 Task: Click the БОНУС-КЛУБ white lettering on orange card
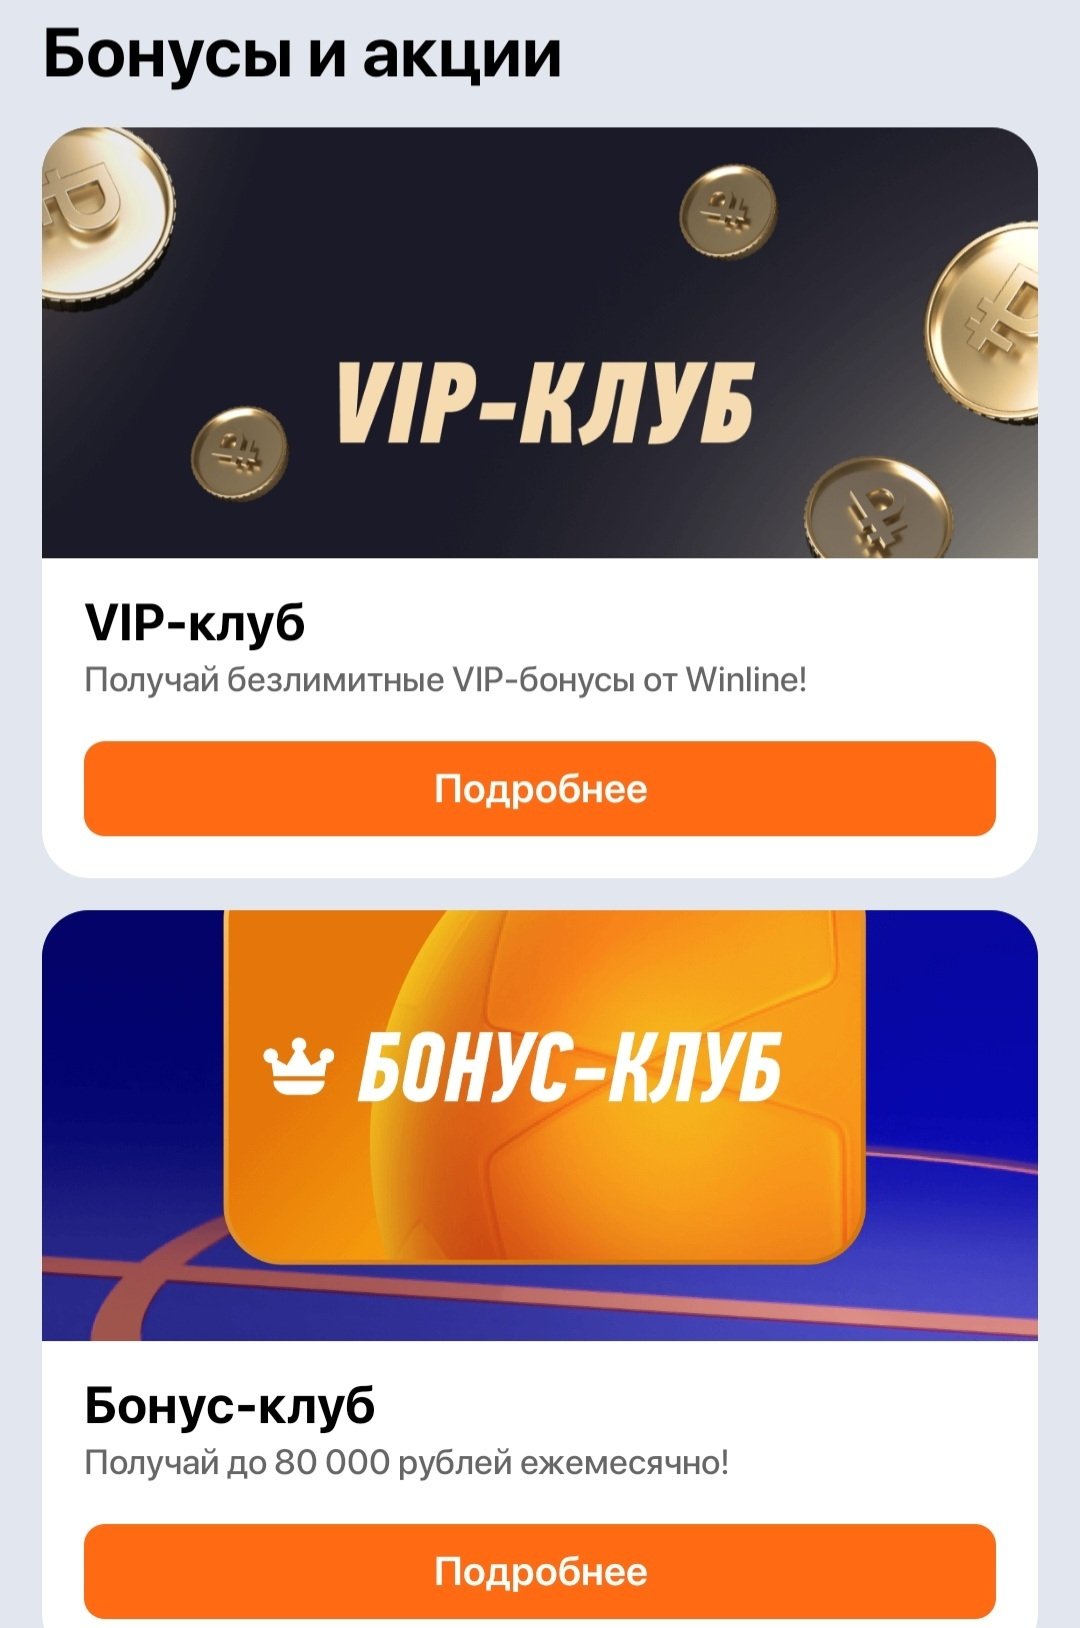pos(570,1068)
